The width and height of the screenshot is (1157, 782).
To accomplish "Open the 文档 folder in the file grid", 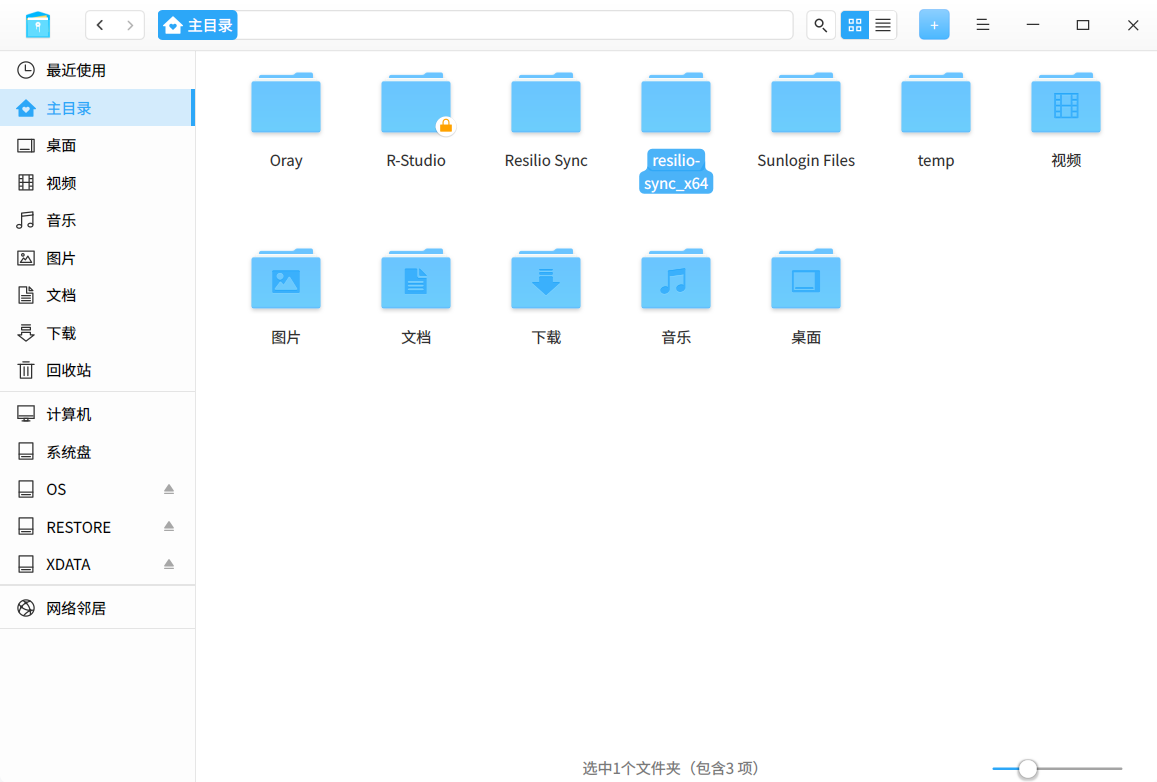I will pos(415,280).
